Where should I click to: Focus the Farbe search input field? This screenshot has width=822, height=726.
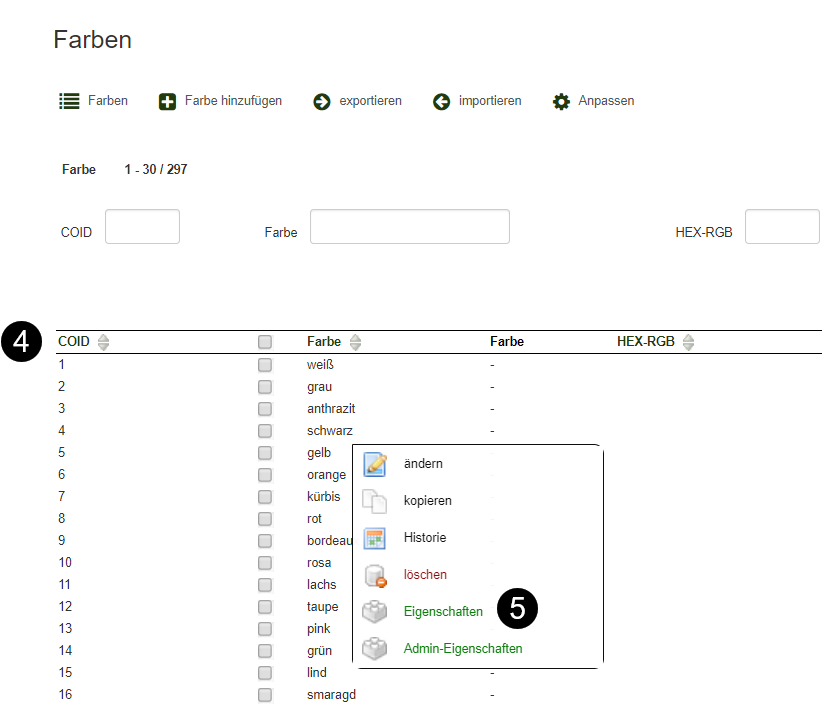point(409,227)
